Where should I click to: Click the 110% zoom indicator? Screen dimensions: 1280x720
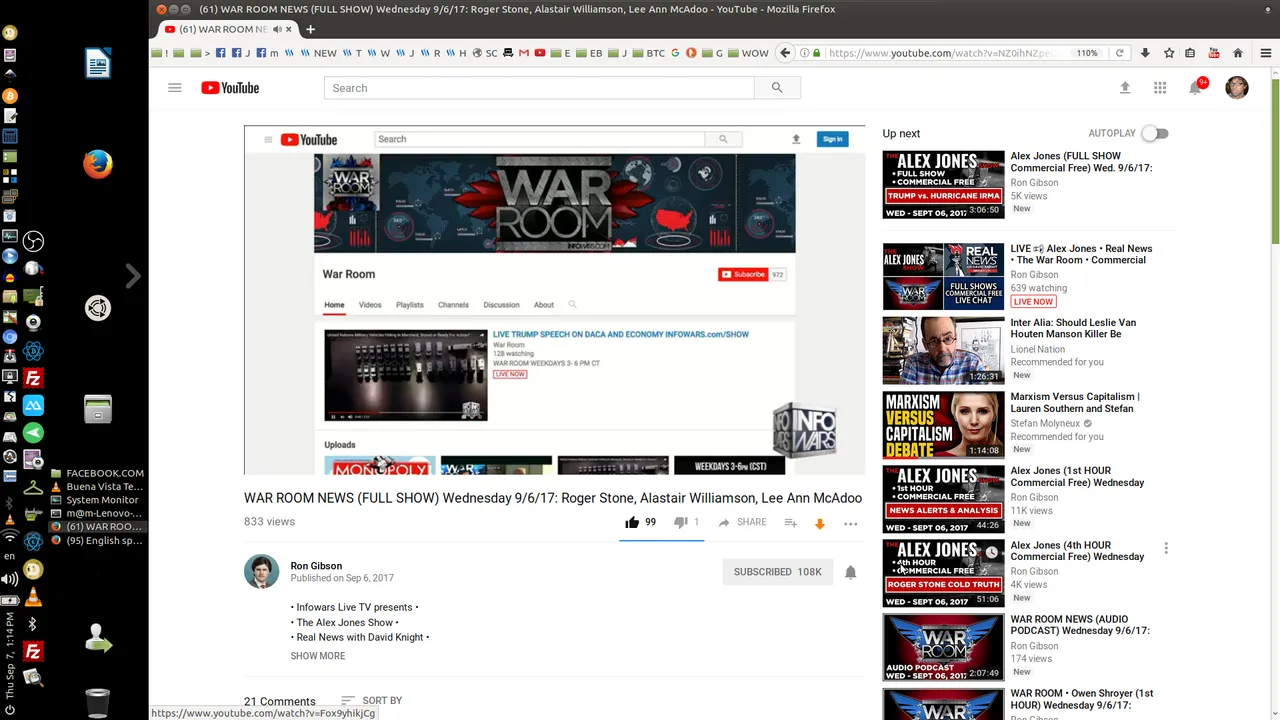1087,53
